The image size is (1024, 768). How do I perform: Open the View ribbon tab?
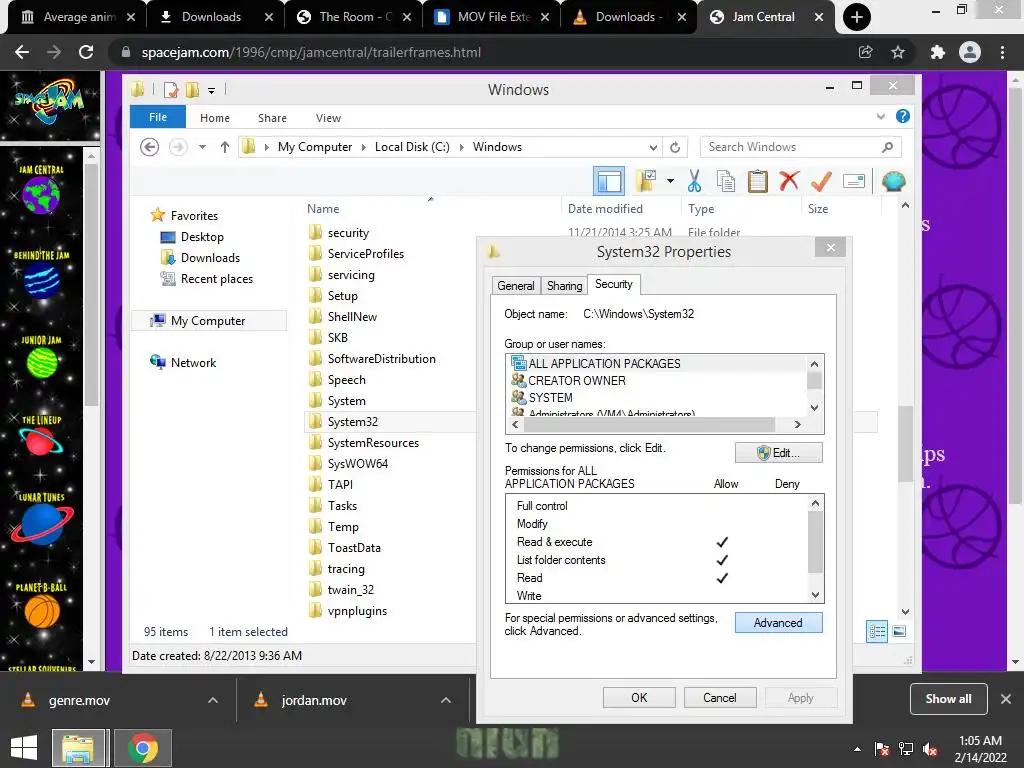point(328,118)
